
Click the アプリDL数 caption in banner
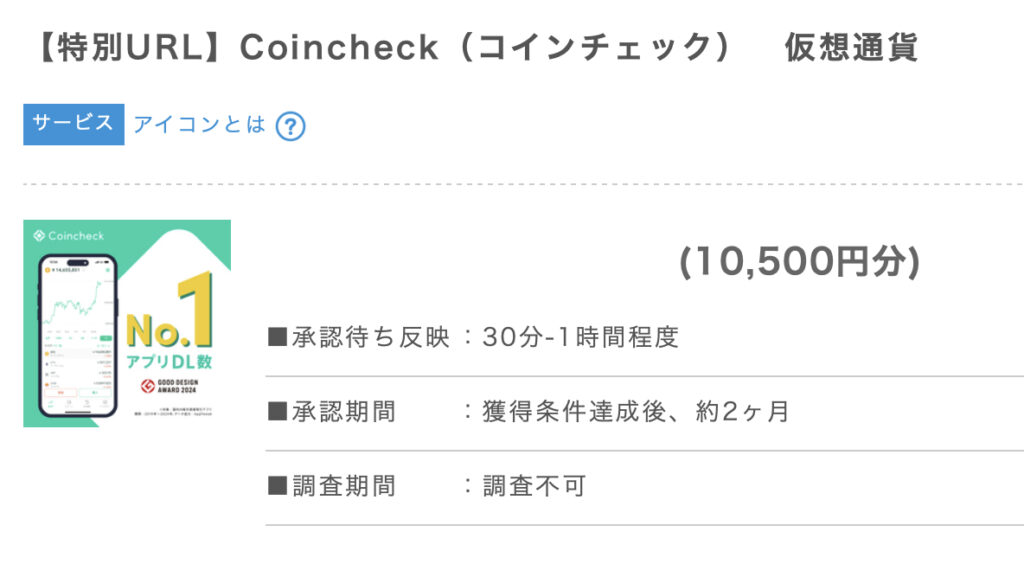[169, 361]
